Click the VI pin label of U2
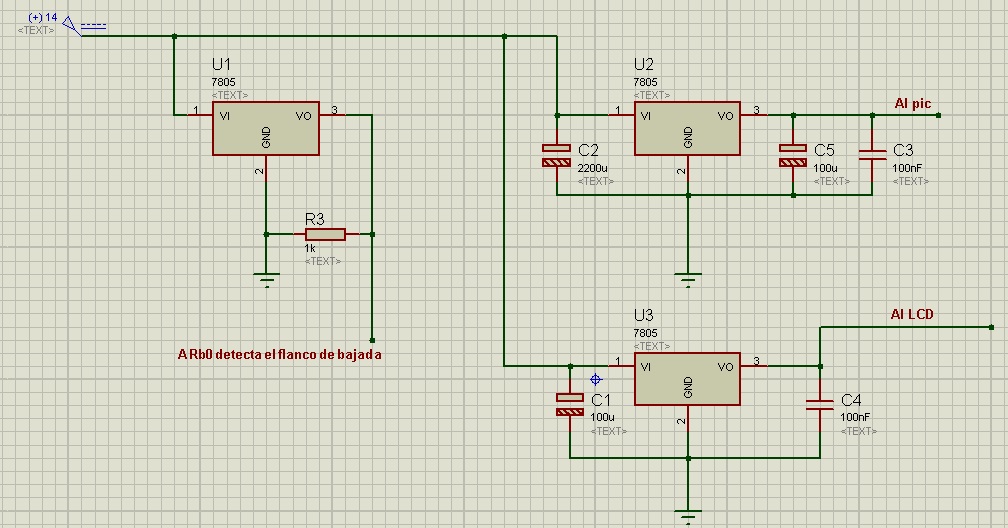Image resolution: width=1008 pixels, height=528 pixels. tap(645, 116)
